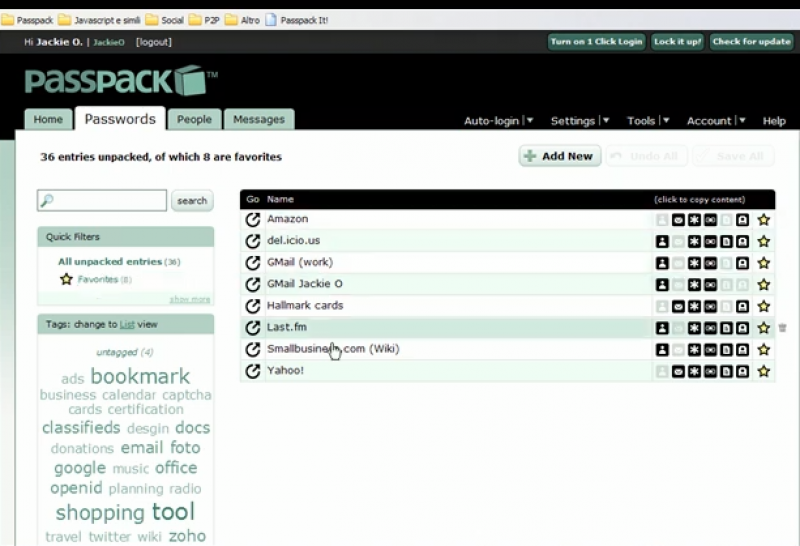Viewport: 800px width, 546px height.
Task: Toggle favorite star for Last.fm
Action: click(763, 328)
